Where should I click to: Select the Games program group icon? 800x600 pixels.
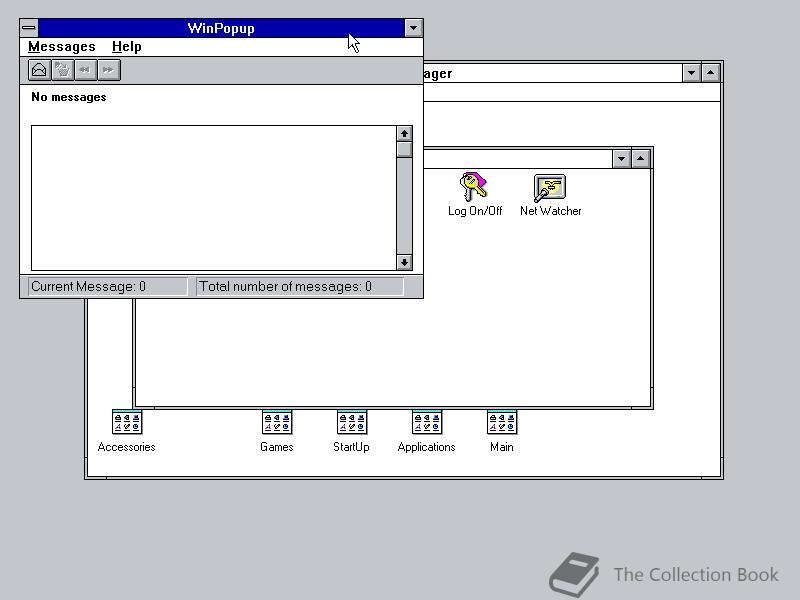277,431
